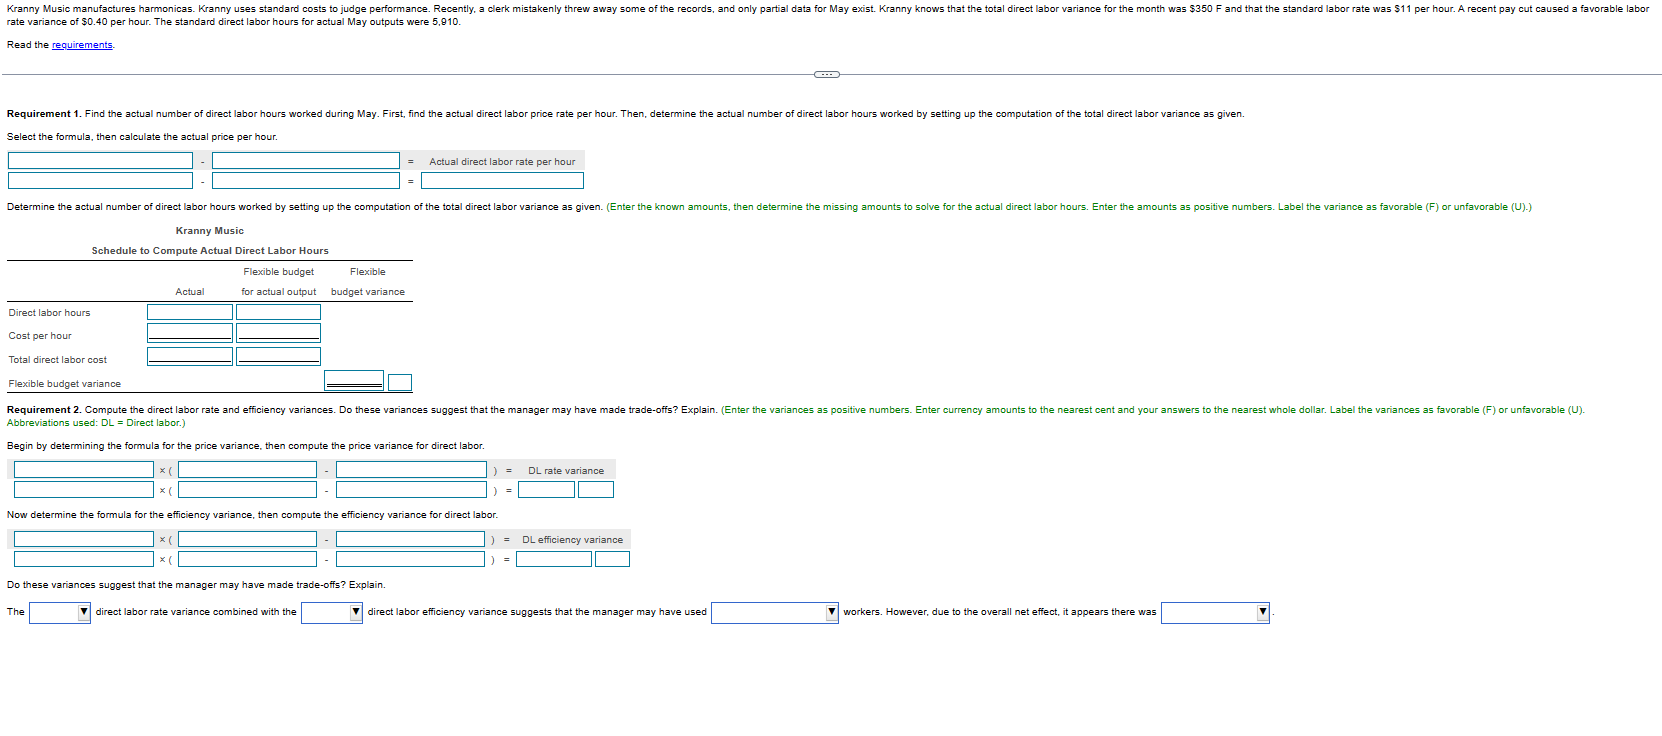Click the computed actual rate per hour box
The width and height of the screenshot is (1662, 736).
(x=502, y=181)
